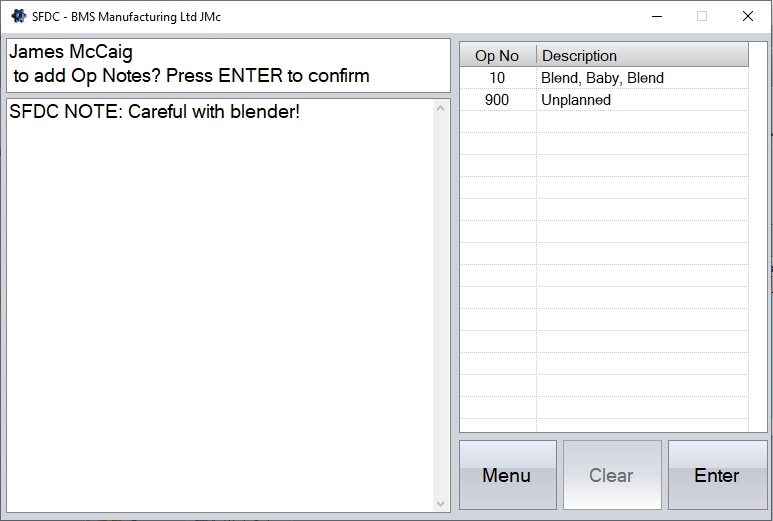This screenshot has height=521, width=773.
Task: Click the maximize window button
Action: (x=702, y=16)
